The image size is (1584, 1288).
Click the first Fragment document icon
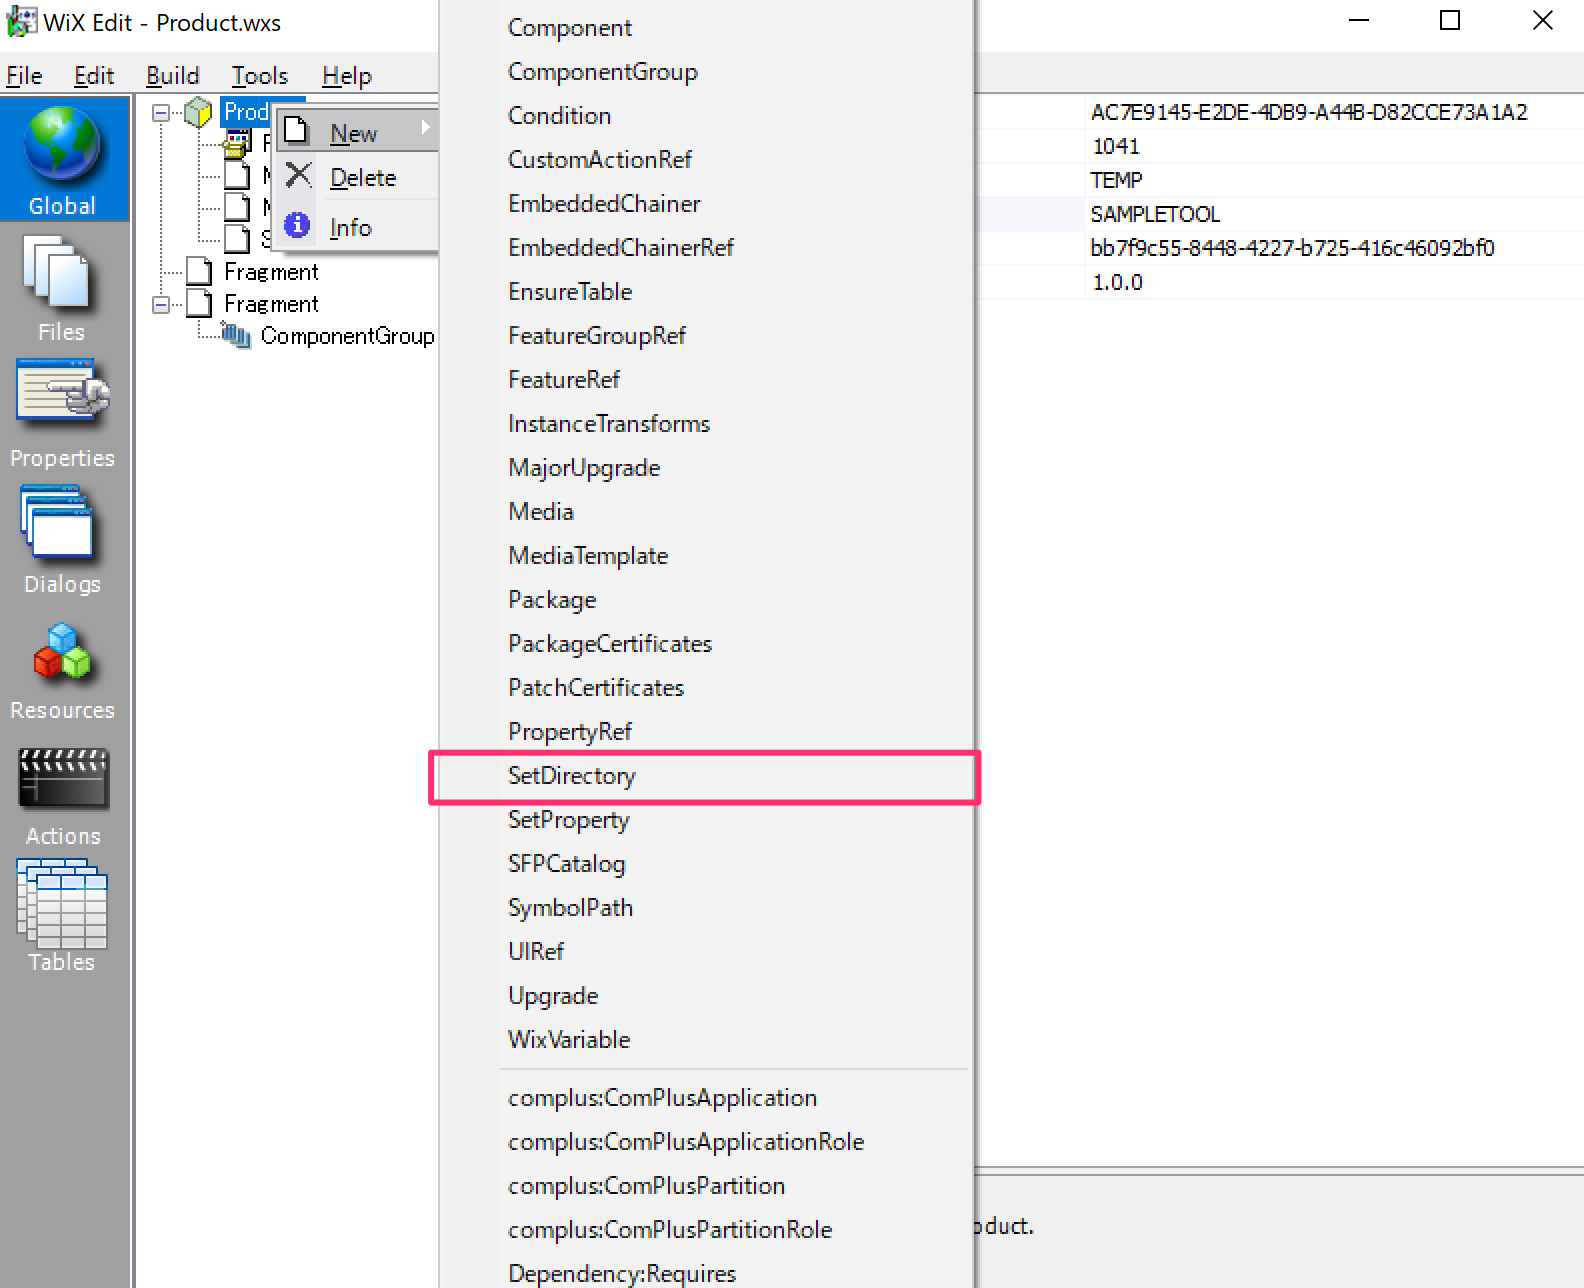point(200,272)
